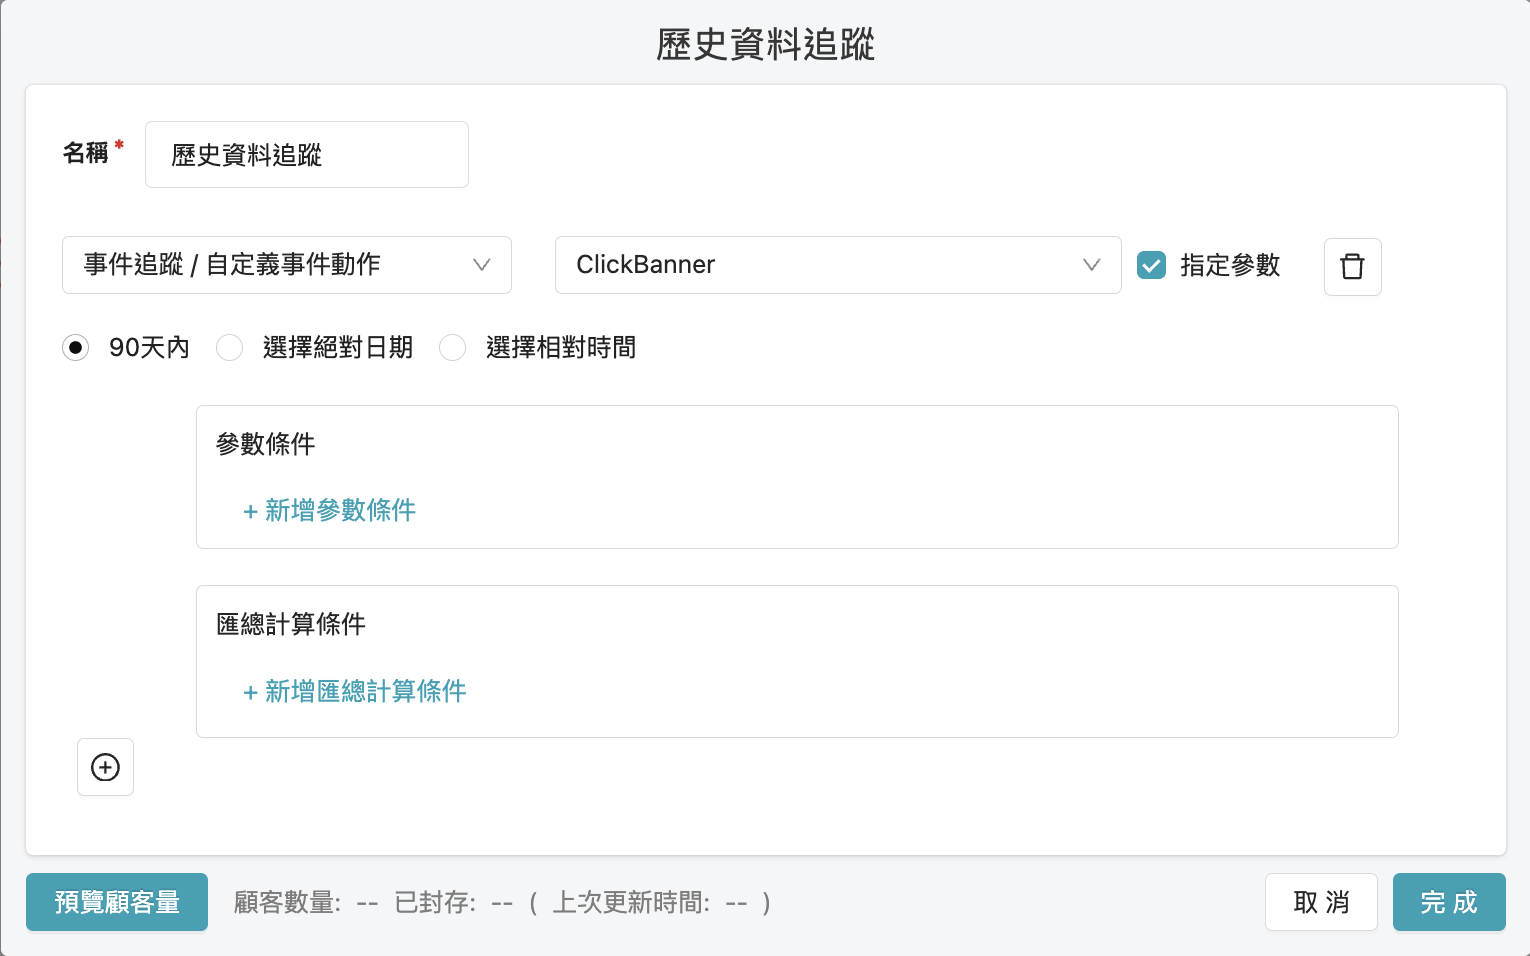Delete the ClickBanner event using trash icon
This screenshot has height=956, width=1530.
(x=1352, y=267)
